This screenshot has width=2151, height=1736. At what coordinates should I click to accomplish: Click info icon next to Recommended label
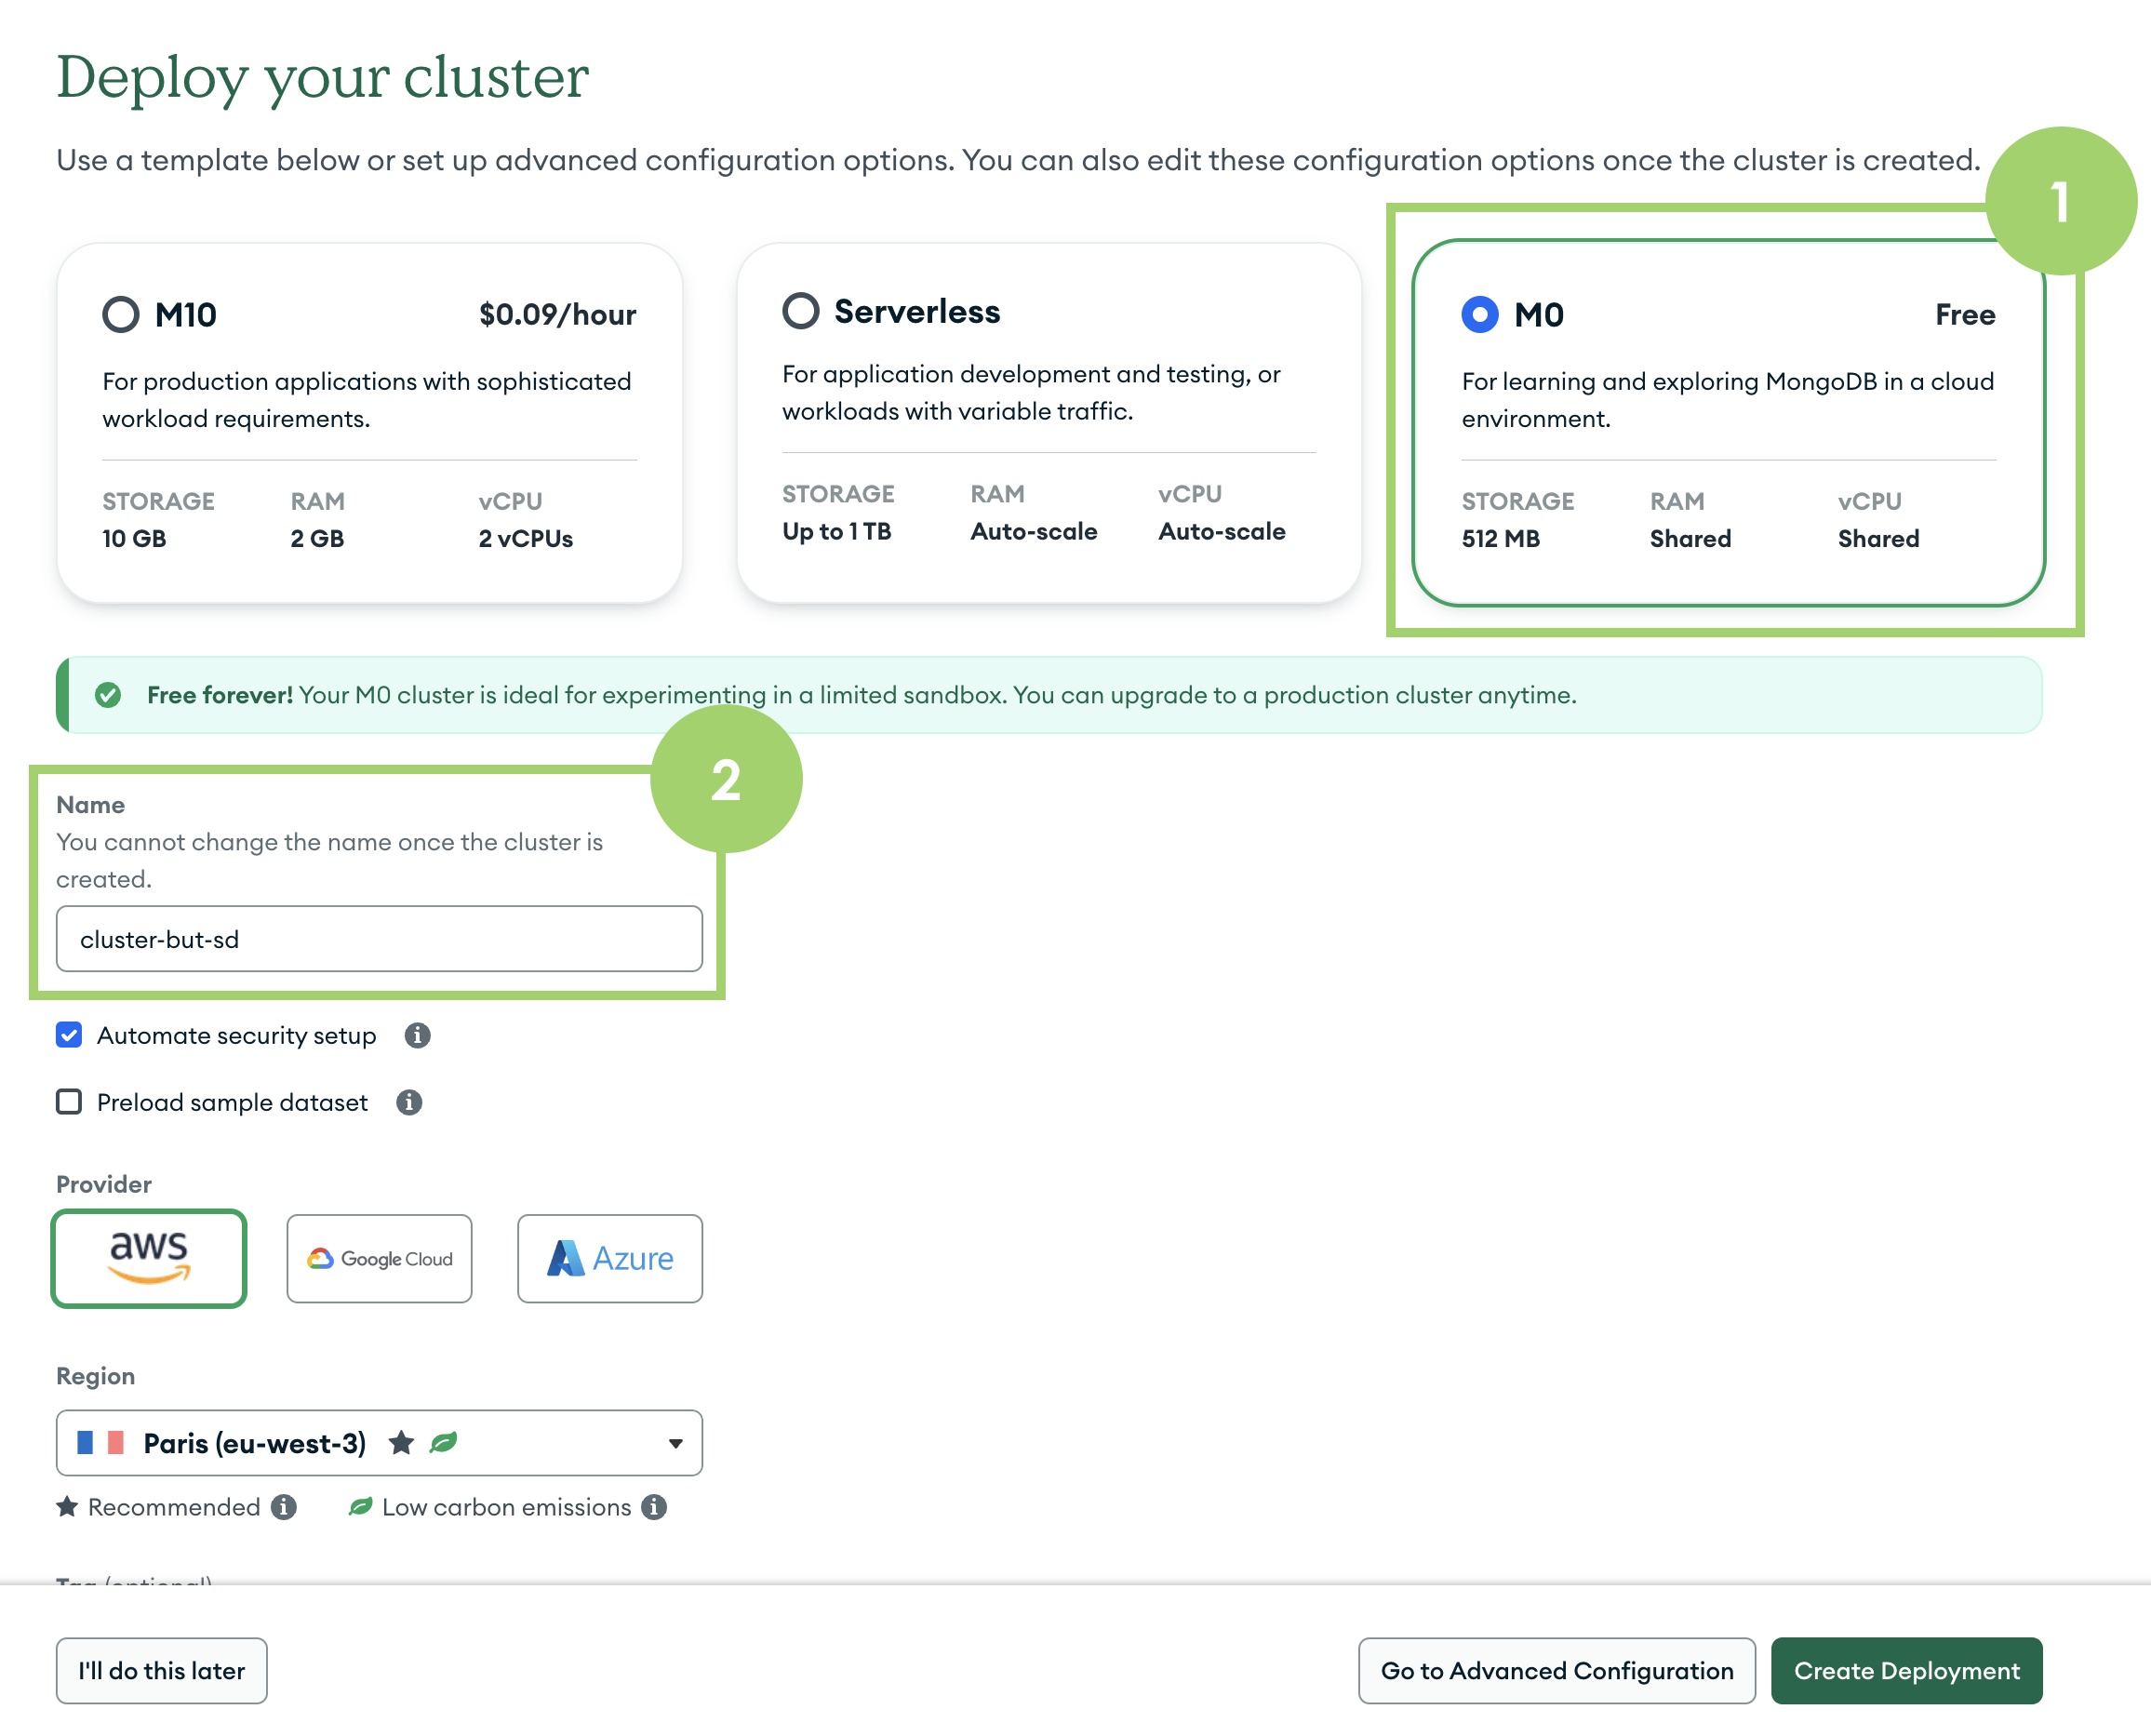tap(284, 1507)
